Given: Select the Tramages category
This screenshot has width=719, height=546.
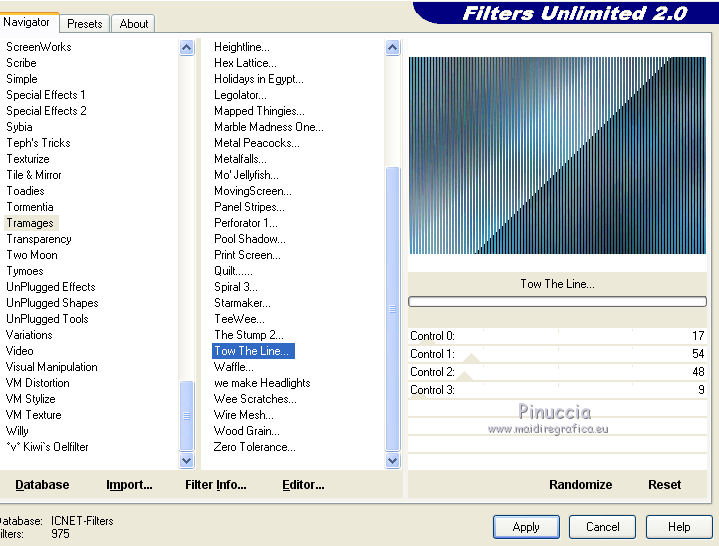Looking at the screenshot, I should click(x=30, y=223).
